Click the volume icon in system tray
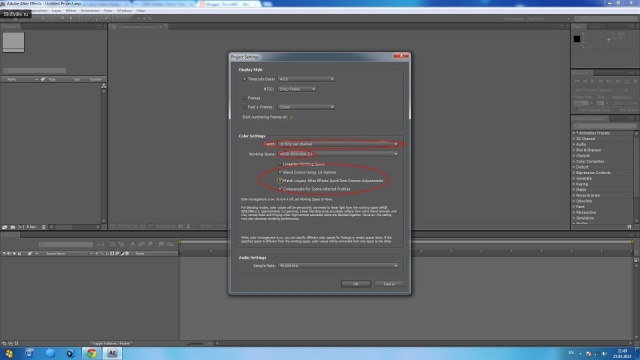The image size is (640, 360). pos(604,354)
